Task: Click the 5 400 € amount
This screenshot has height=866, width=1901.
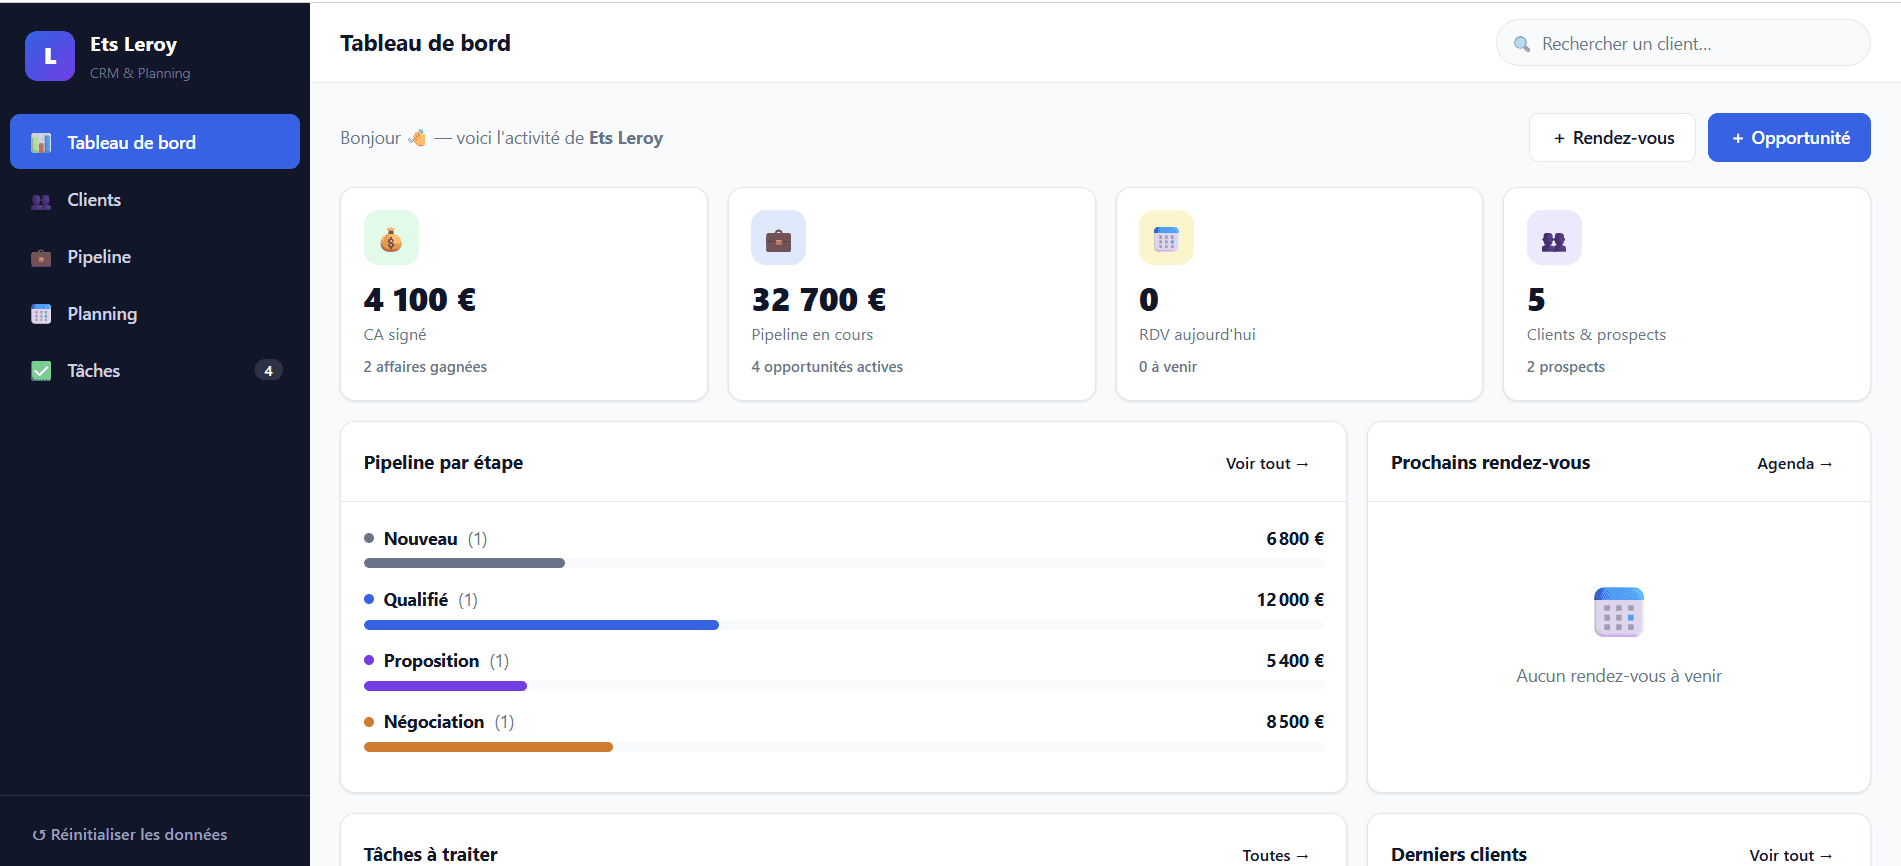Action: point(1295,661)
